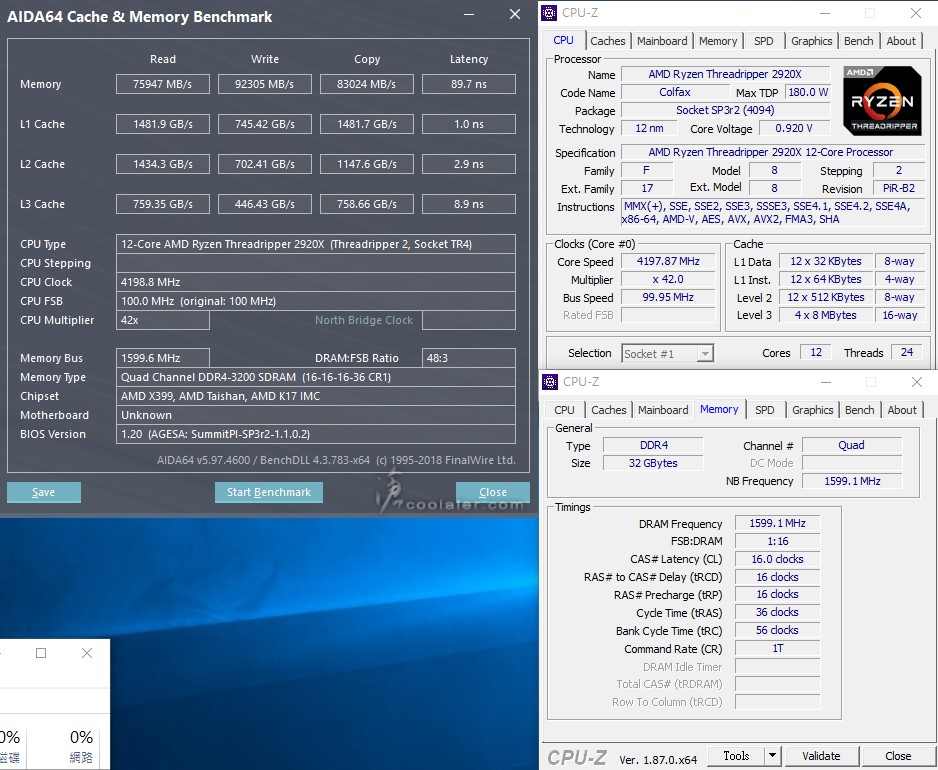Screen dimensions: 938x770
Task: Open Graphics tab in bottom CPU-Z window
Action: point(812,410)
